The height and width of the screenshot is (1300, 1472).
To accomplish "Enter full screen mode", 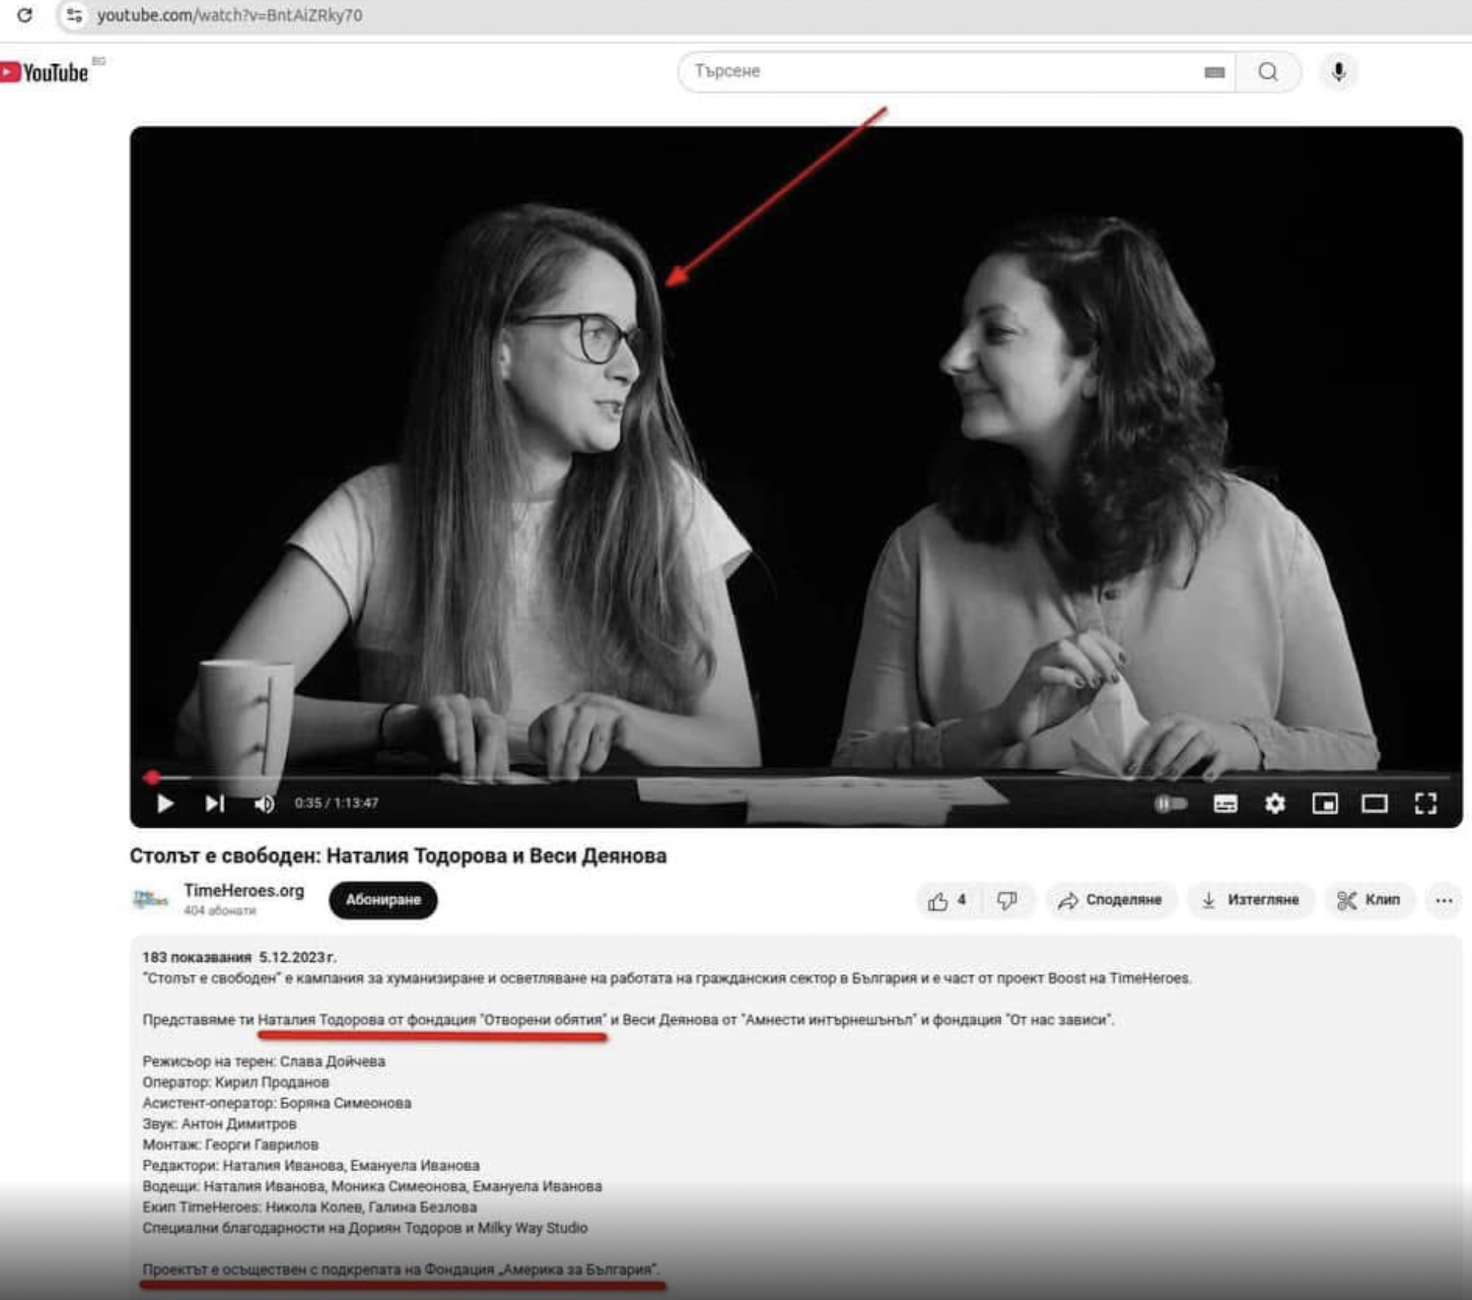I will (1426, 803).
